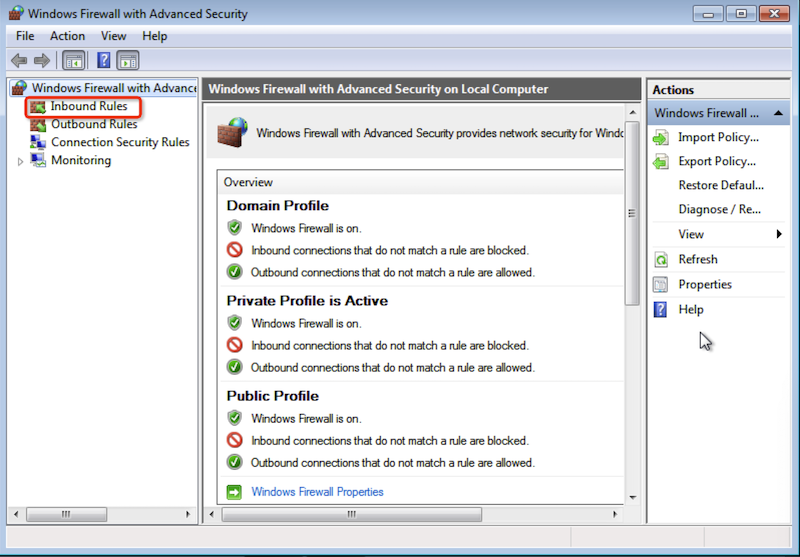Click the root firewall globe icon in the tree
800x557 pixels.
(x=19, y=88)
